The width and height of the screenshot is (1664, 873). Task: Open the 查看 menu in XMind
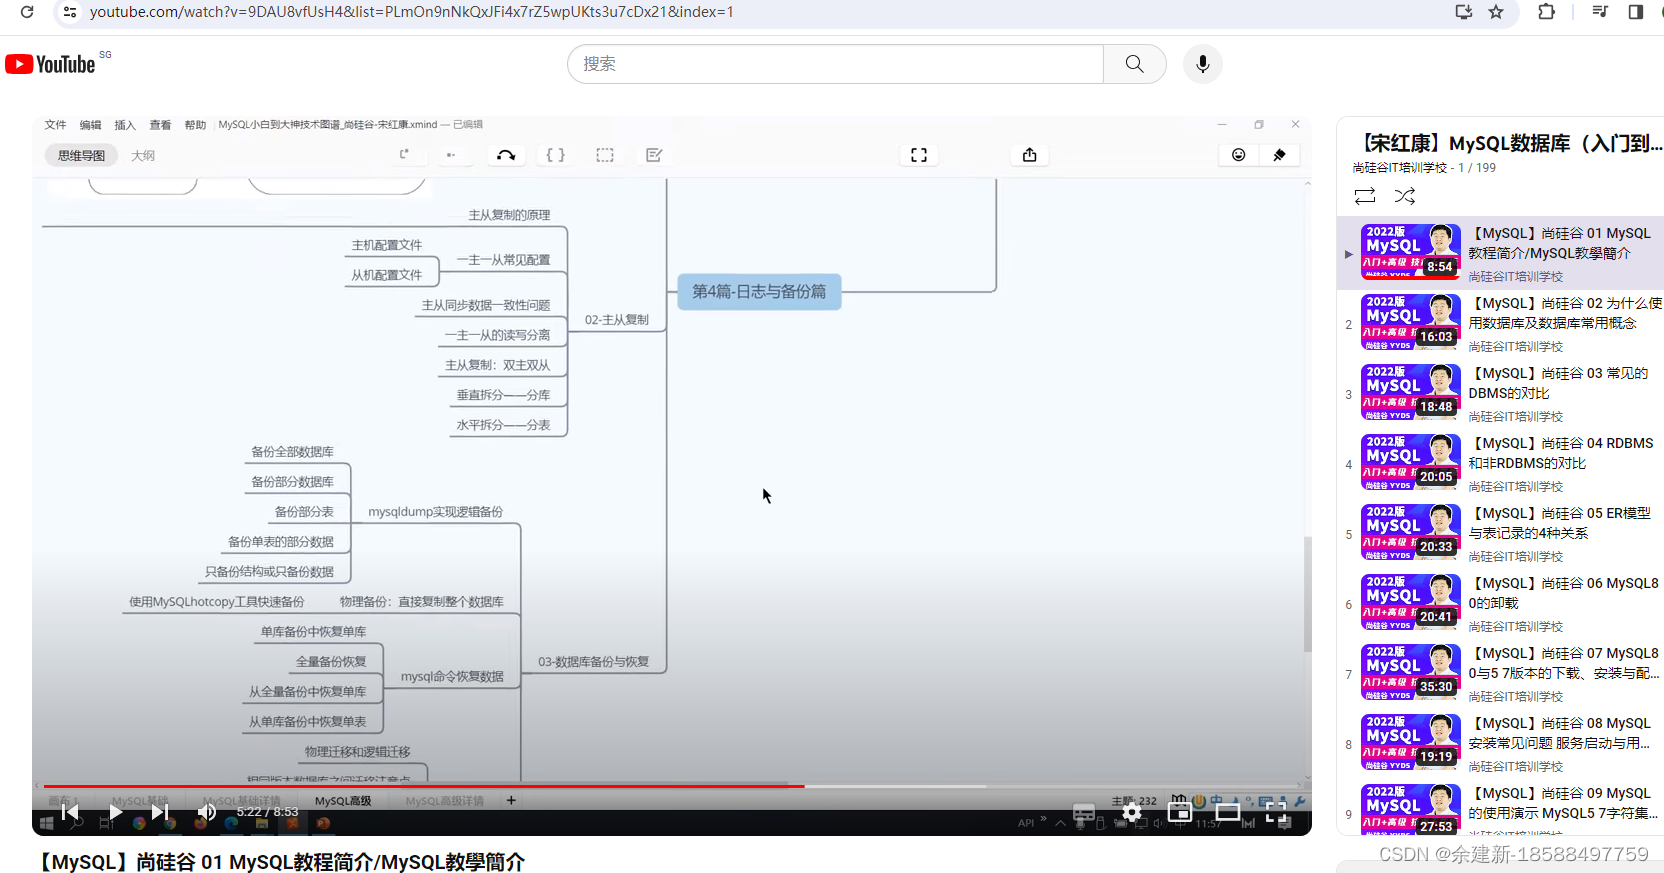[160, 125]
